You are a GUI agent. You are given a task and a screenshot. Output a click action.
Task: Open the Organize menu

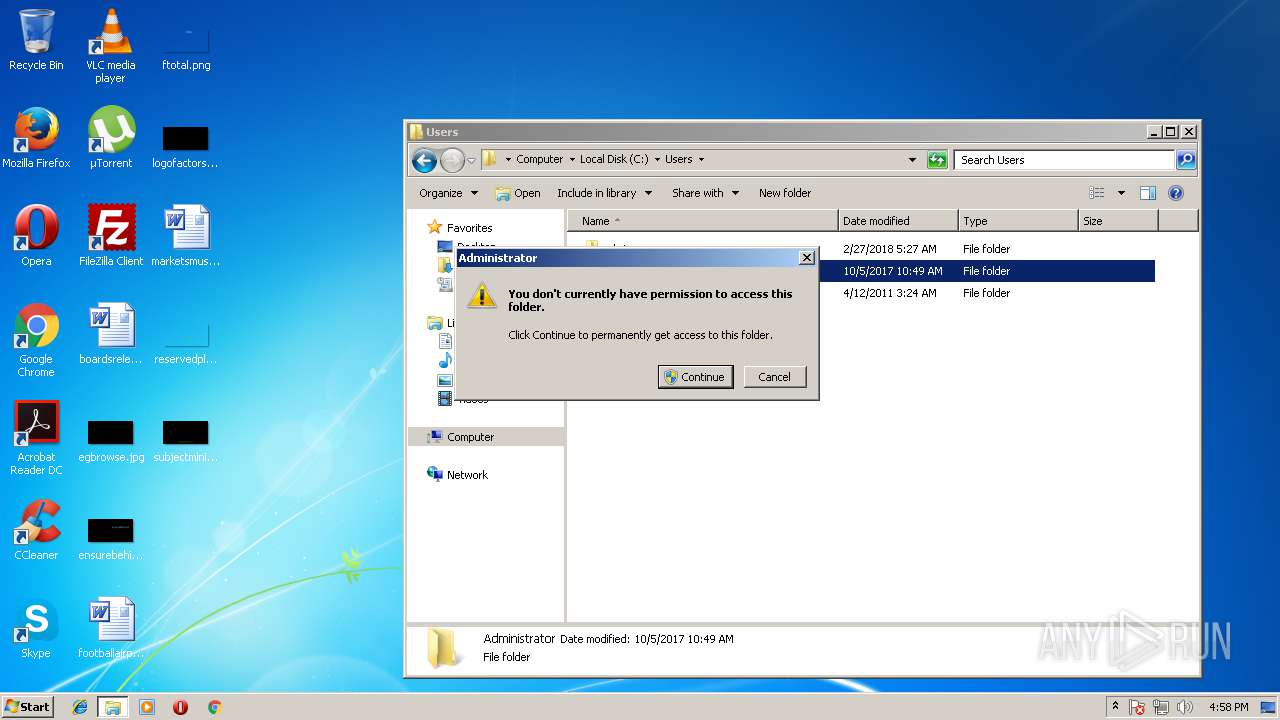(x=448, y=193)
